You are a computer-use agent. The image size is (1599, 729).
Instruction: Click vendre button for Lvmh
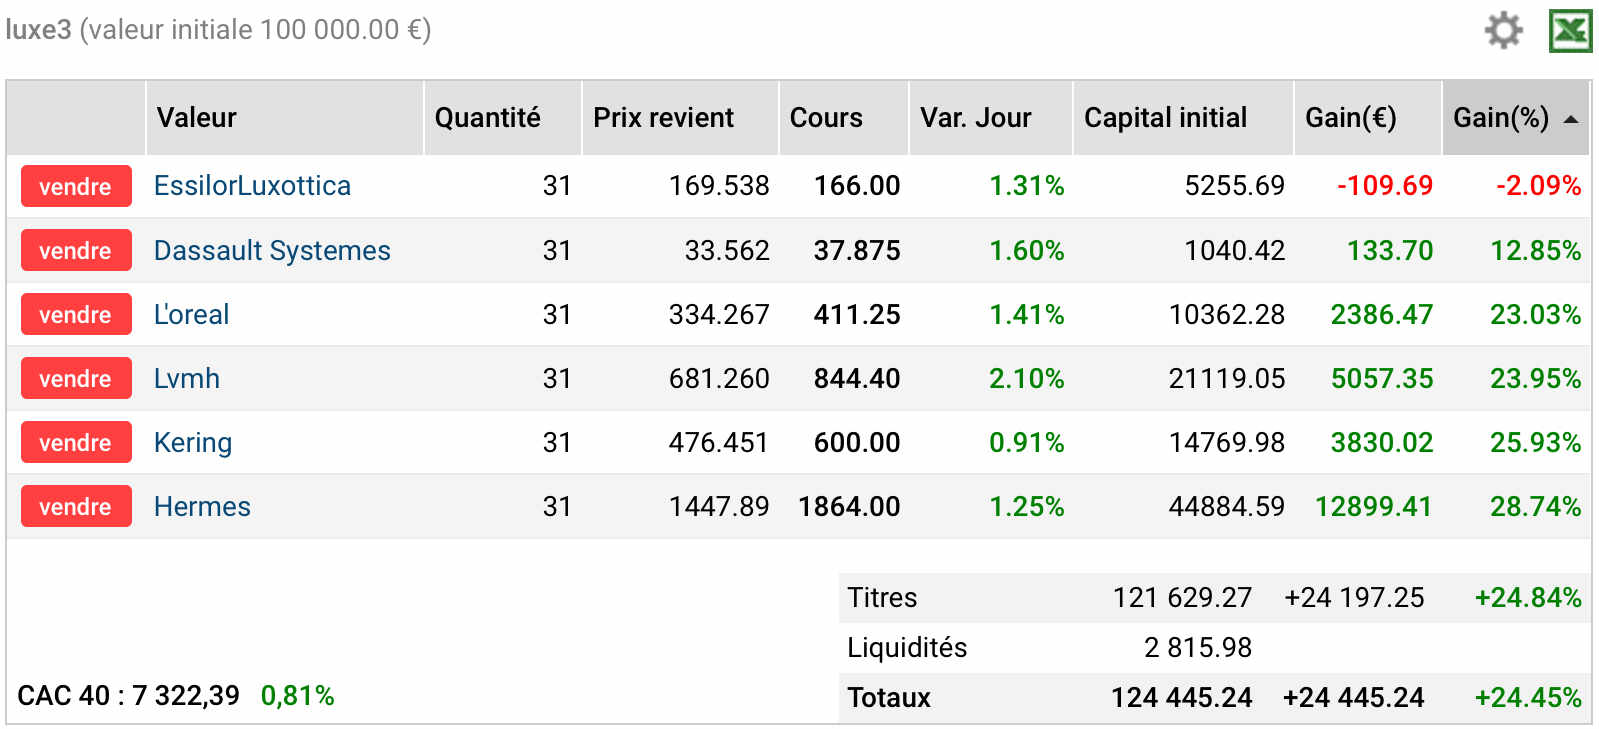click(76, 378)
